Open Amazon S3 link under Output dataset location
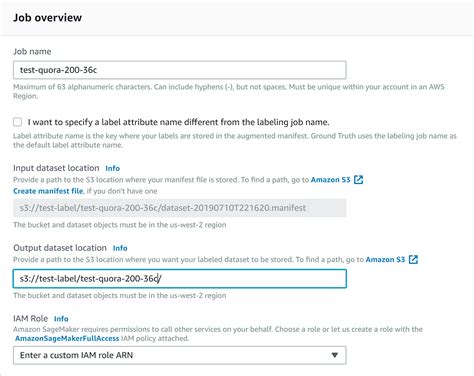Image resolution: width=474 pixels, height=376 pixels. (385, 259)
